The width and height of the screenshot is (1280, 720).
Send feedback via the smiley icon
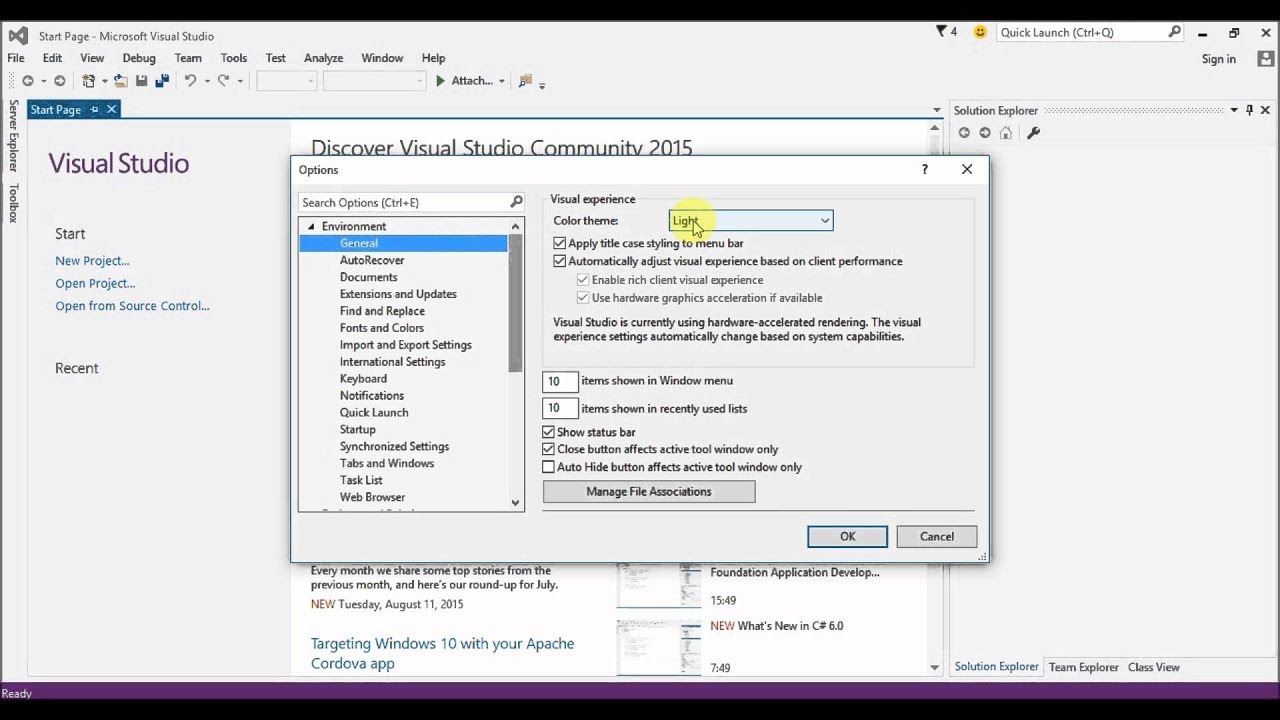[980, 32]
